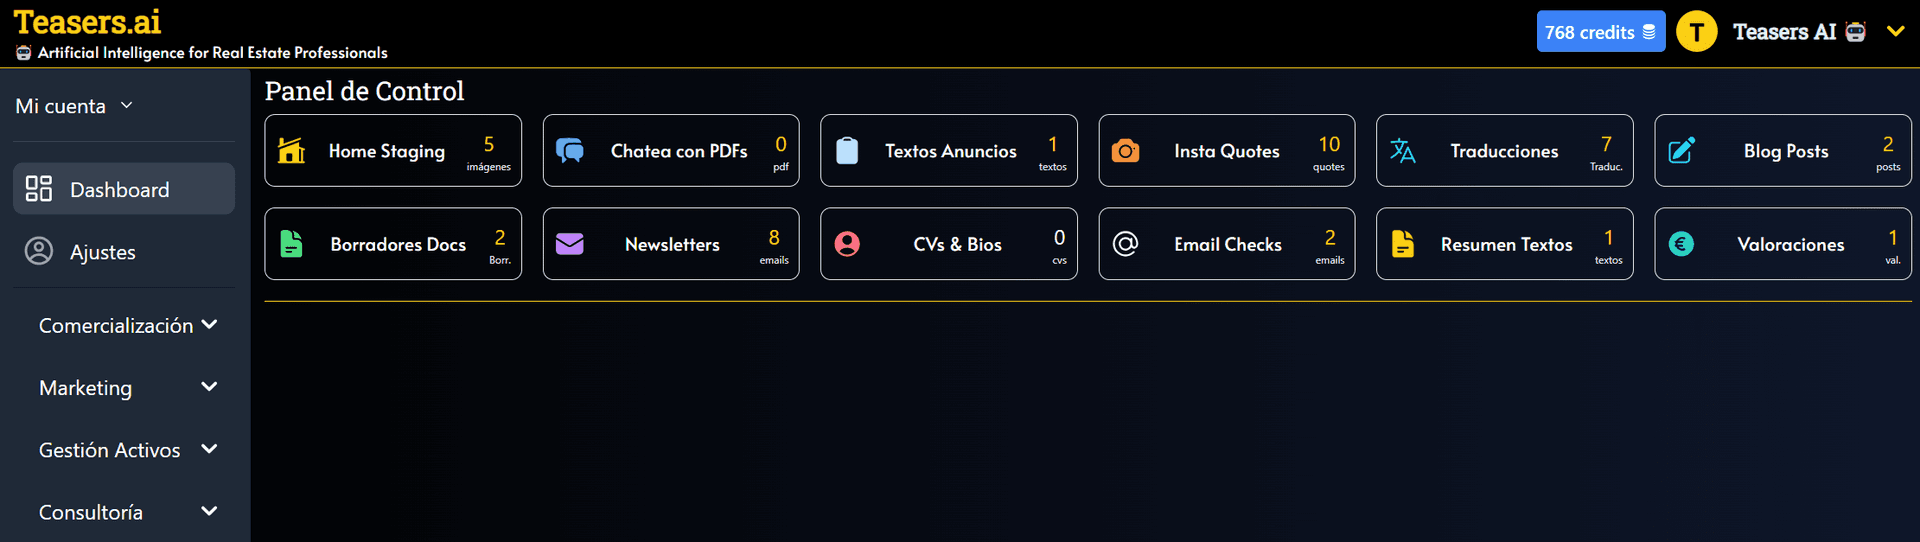1920x542 pixels.
Task: Open Ajustes in the sidebar
Action: pos(102,252)
